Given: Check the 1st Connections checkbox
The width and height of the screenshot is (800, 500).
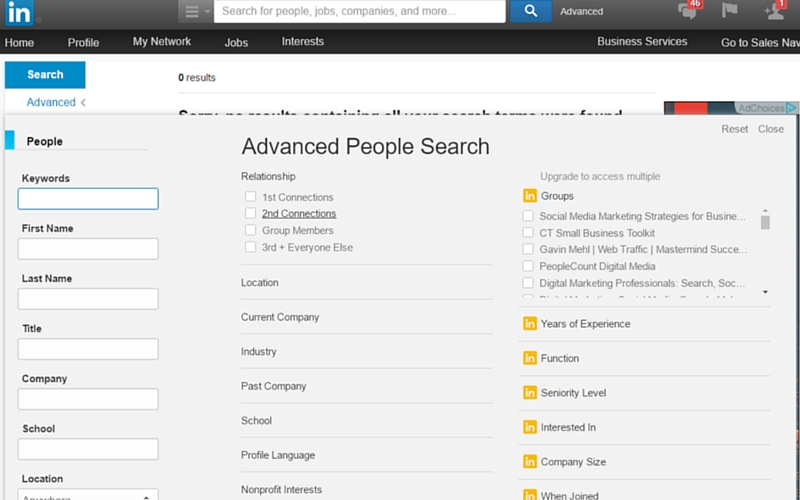Looking at the screenshot, I should pos(250,196).
